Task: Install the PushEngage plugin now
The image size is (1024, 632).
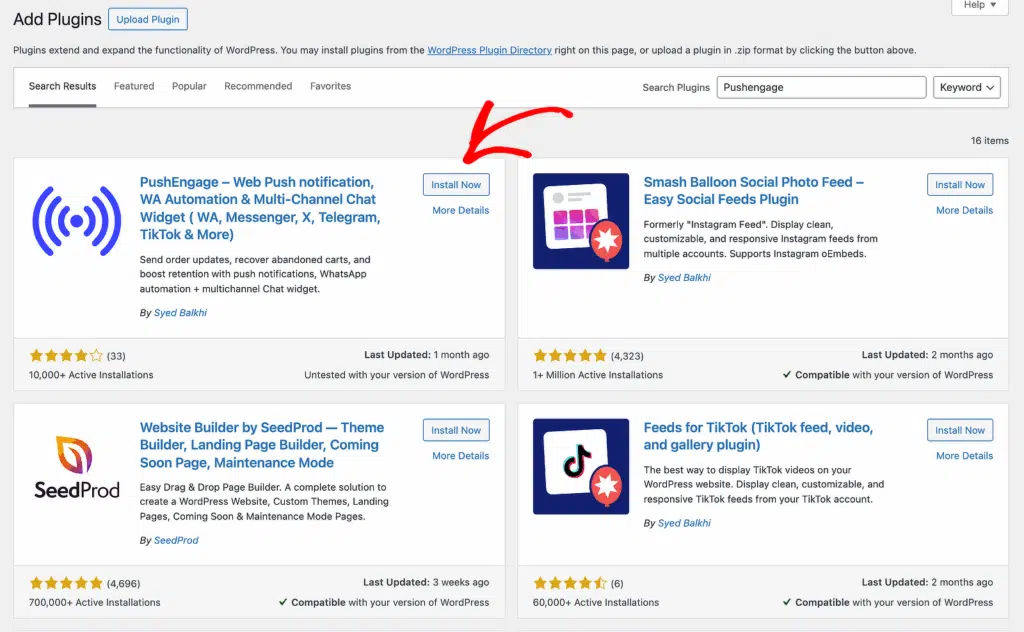Action: 456,185
